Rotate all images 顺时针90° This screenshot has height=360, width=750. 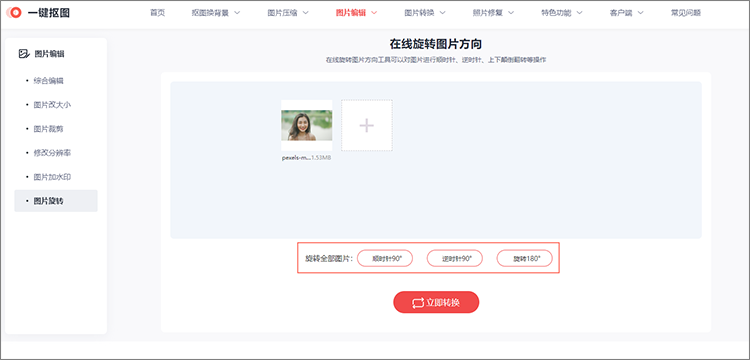pos(385,258)
